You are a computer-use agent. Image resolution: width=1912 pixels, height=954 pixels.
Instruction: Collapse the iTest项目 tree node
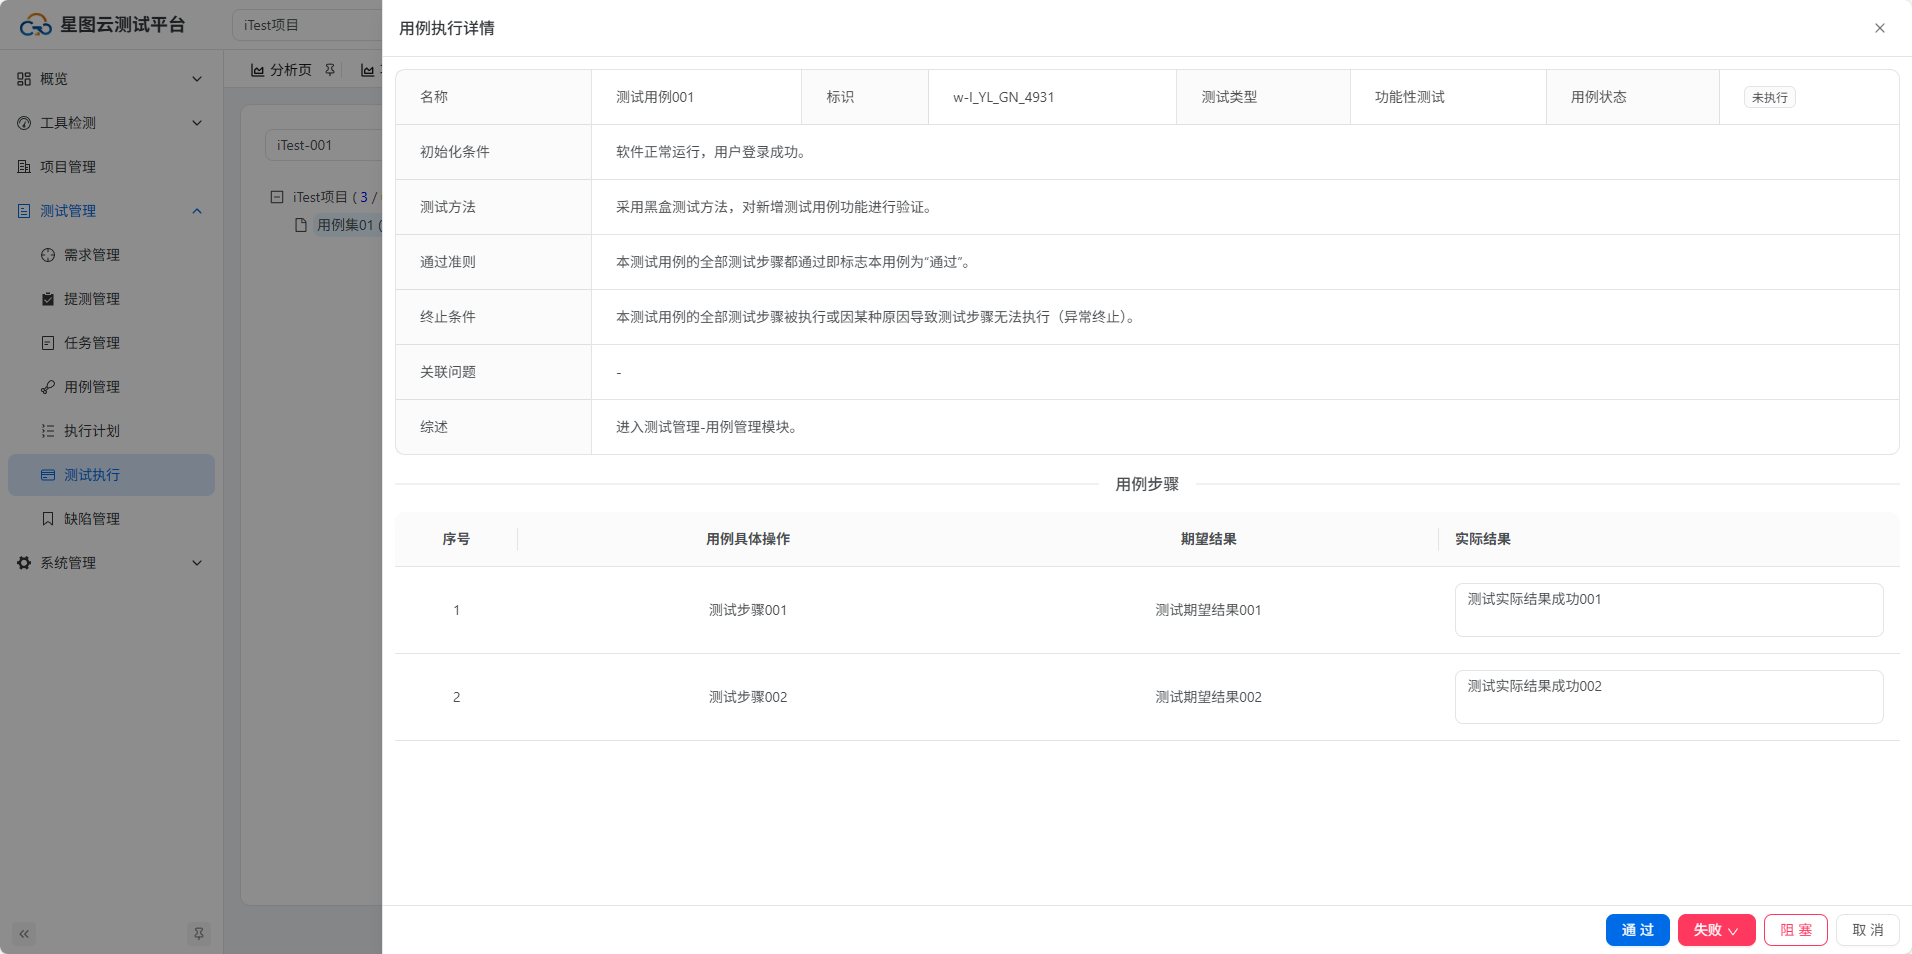point(277,197)
